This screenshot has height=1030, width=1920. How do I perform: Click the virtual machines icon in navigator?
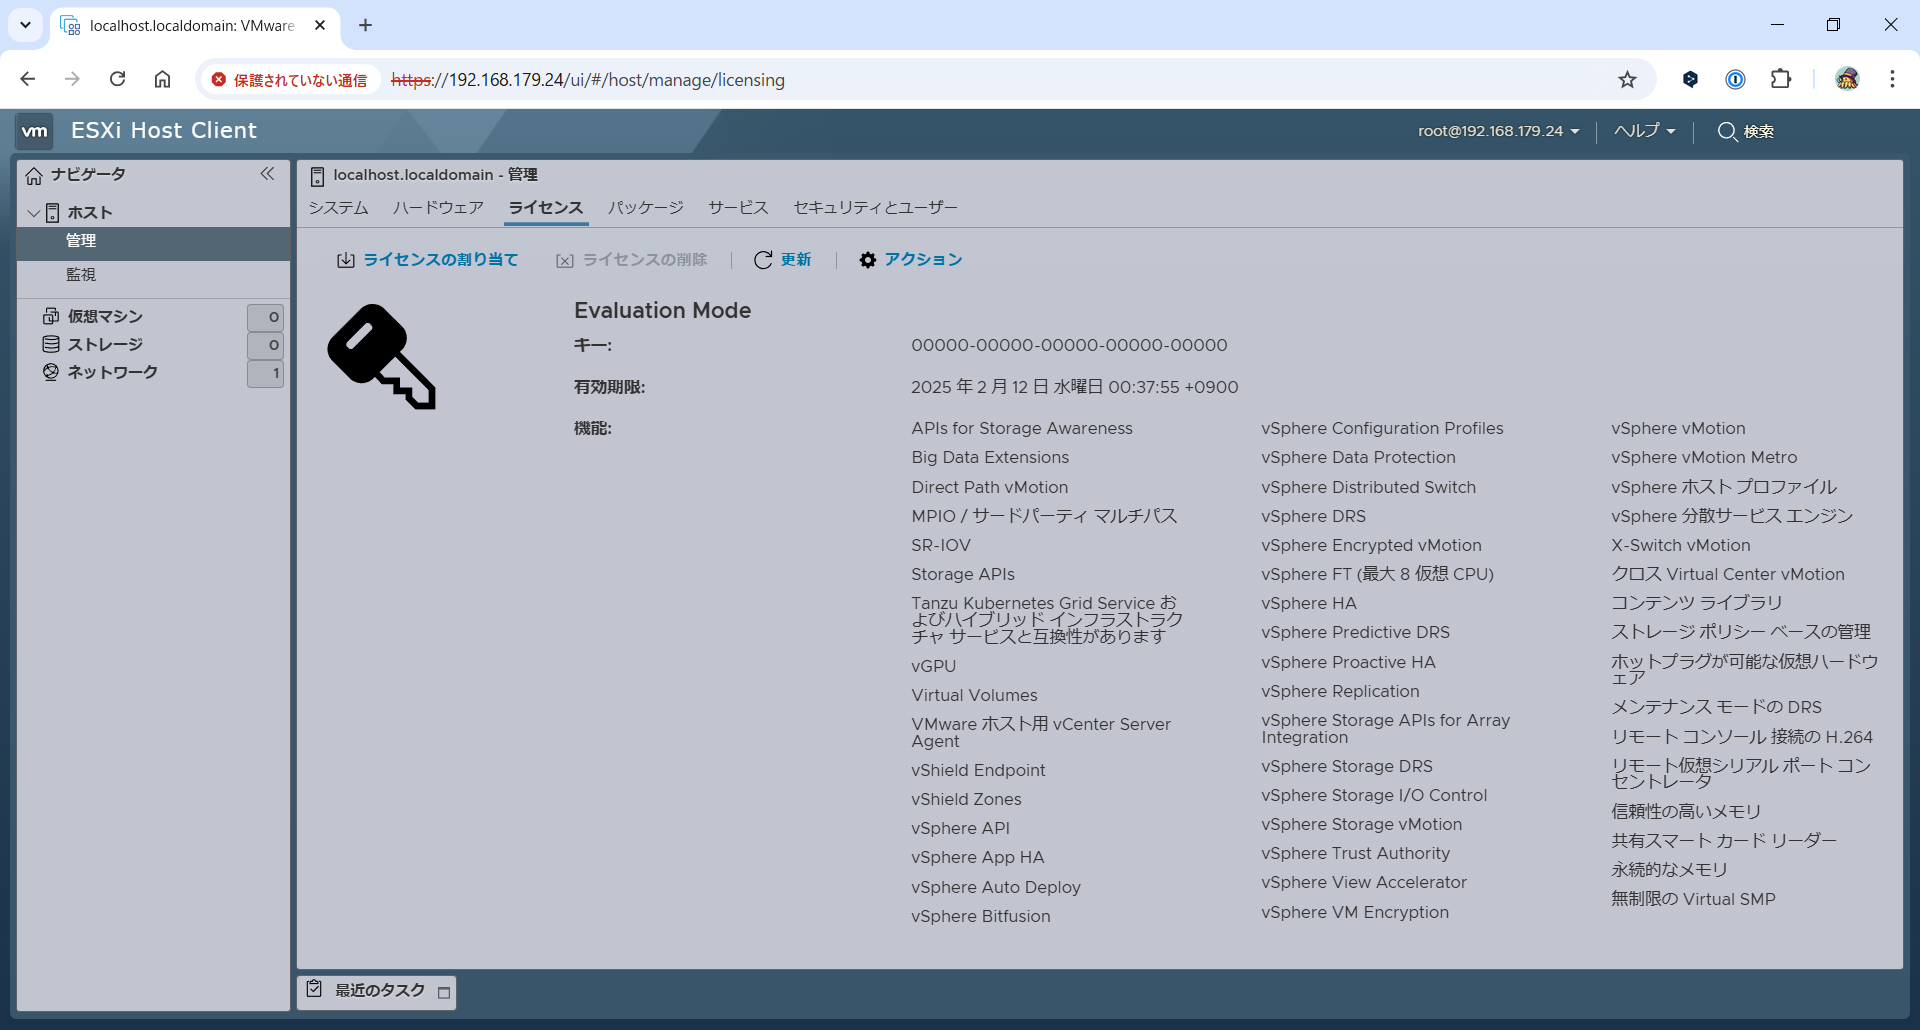pyautogui.click(x=51, y=316)
